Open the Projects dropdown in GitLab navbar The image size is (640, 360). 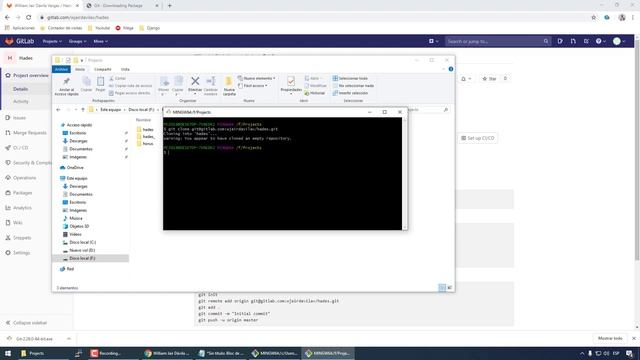pyautogui.click(x=52, y=41)
